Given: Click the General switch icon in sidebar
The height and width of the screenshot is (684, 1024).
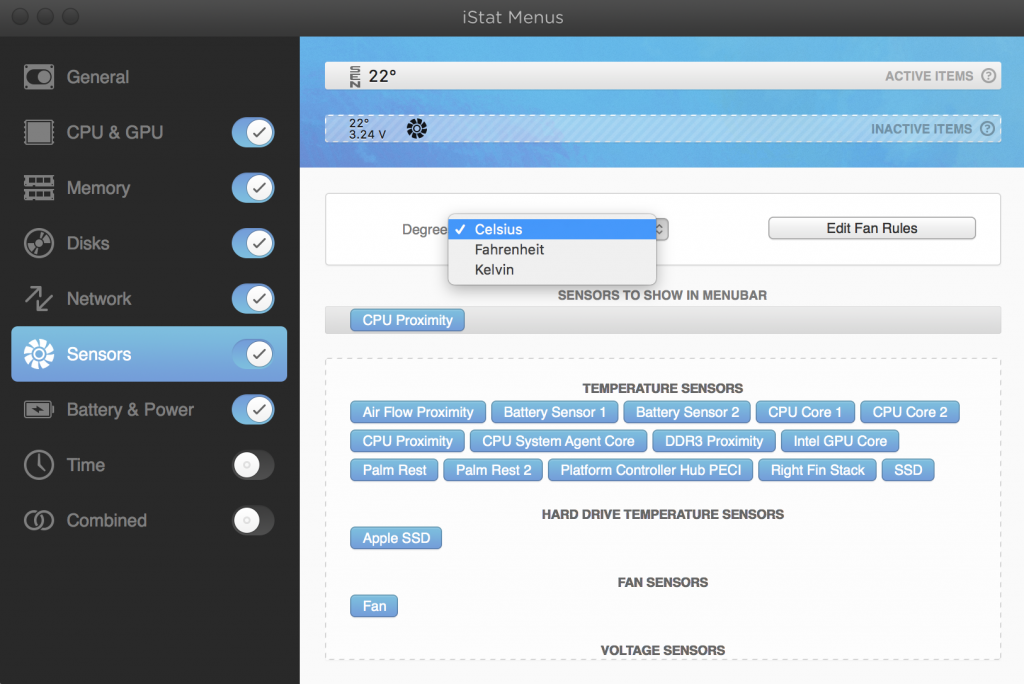Looking at the screenshot, I should click(38, 77).
